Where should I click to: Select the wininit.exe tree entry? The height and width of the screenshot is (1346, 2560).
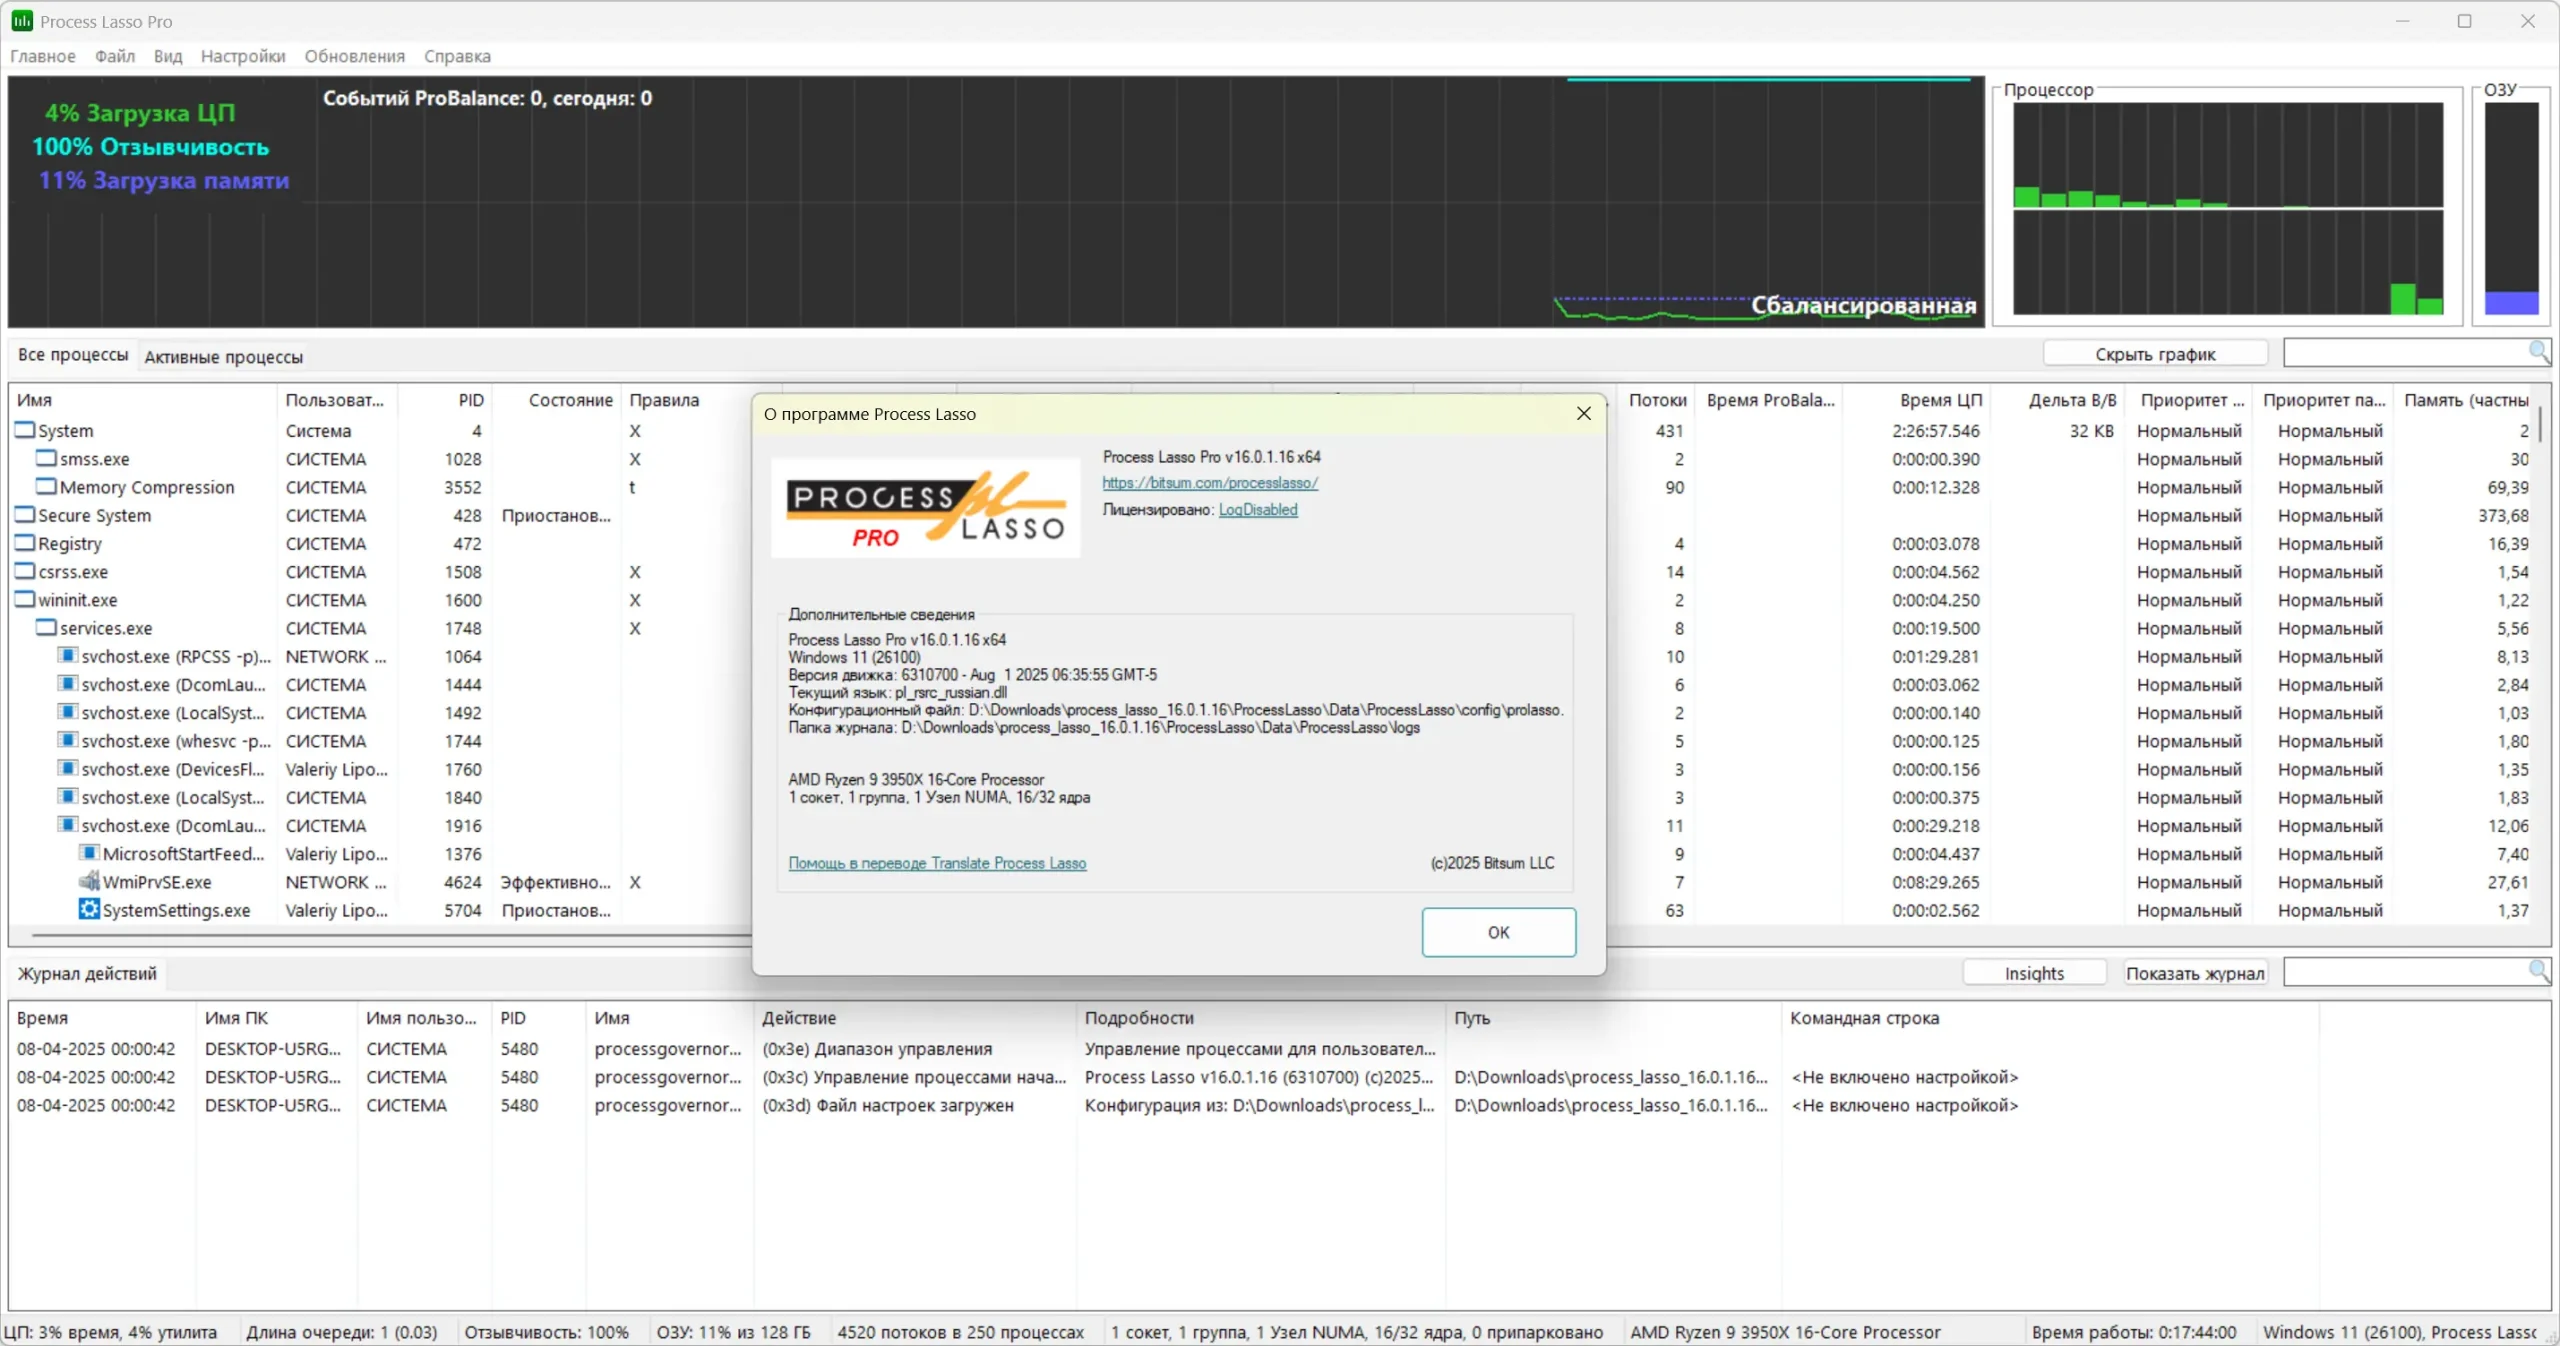coord(78,600)
